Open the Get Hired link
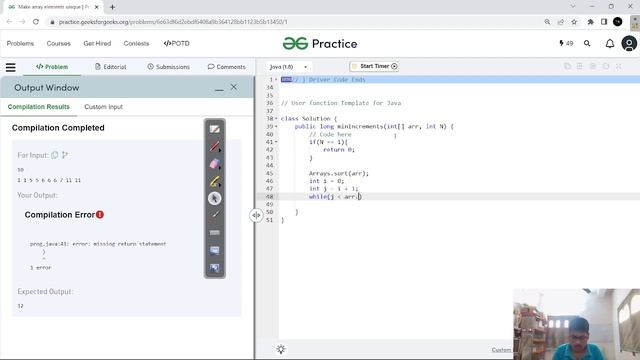The height and width of the screenshot is (360, 640). (97, 43)
